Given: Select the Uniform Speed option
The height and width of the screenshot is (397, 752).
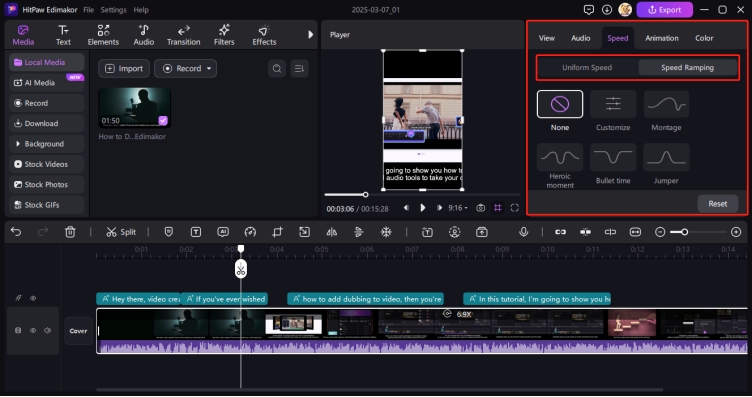Looking at the screenshot, I should pos(587,68).
